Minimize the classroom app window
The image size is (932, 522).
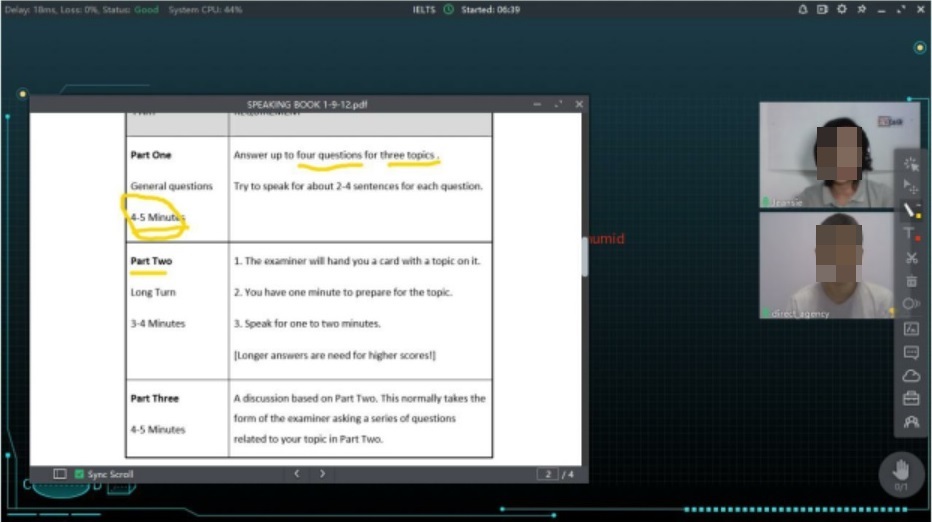tap(881, 10)
